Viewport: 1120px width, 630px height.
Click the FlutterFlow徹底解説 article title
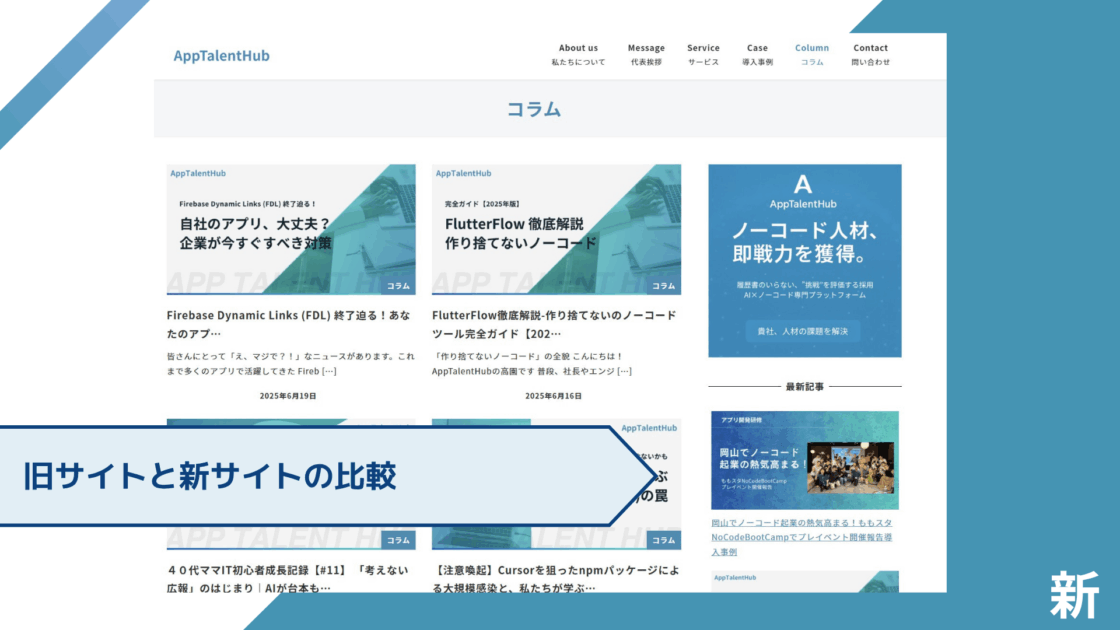[554, 324]
